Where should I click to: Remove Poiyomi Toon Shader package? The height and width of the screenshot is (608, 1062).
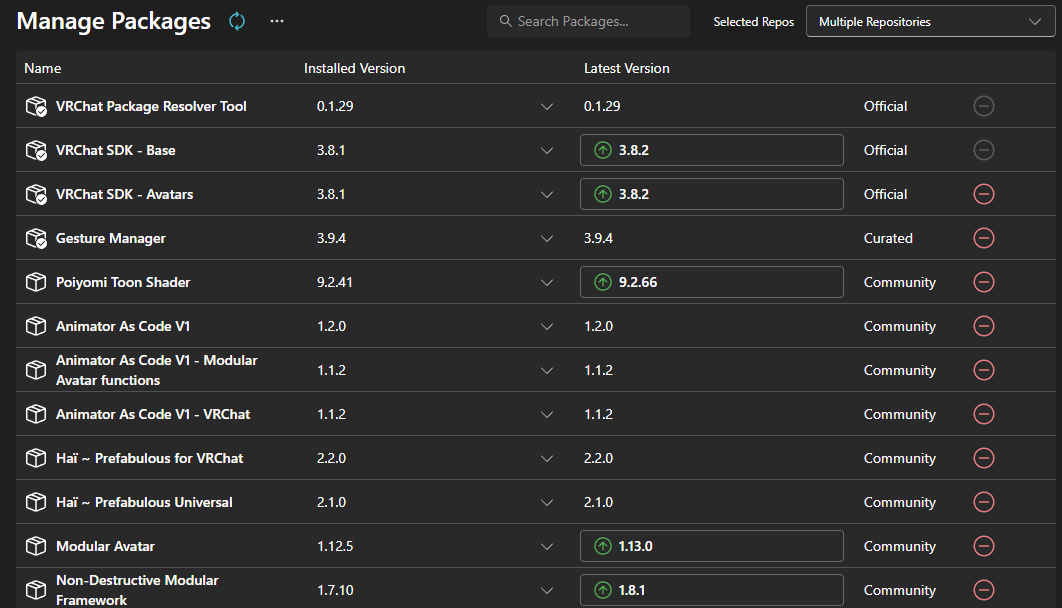[x=983, y=282]
